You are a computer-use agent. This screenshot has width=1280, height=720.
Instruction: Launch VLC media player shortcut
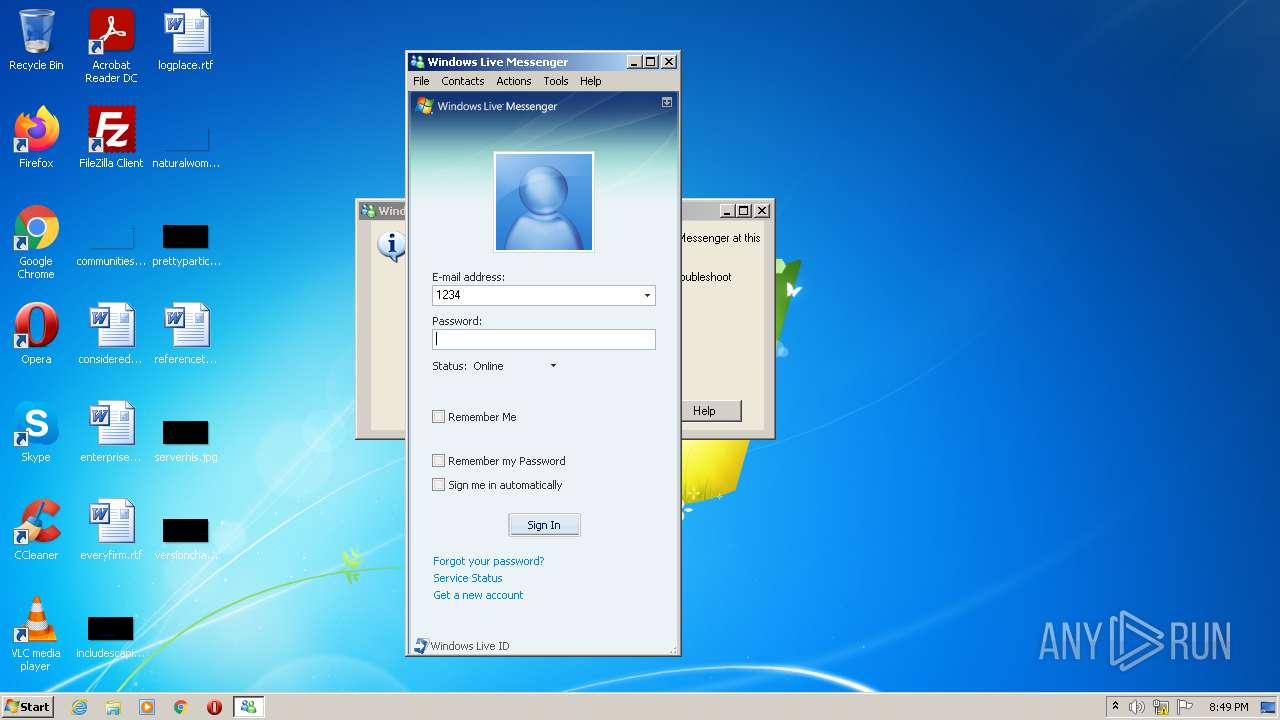pos(36,634)
